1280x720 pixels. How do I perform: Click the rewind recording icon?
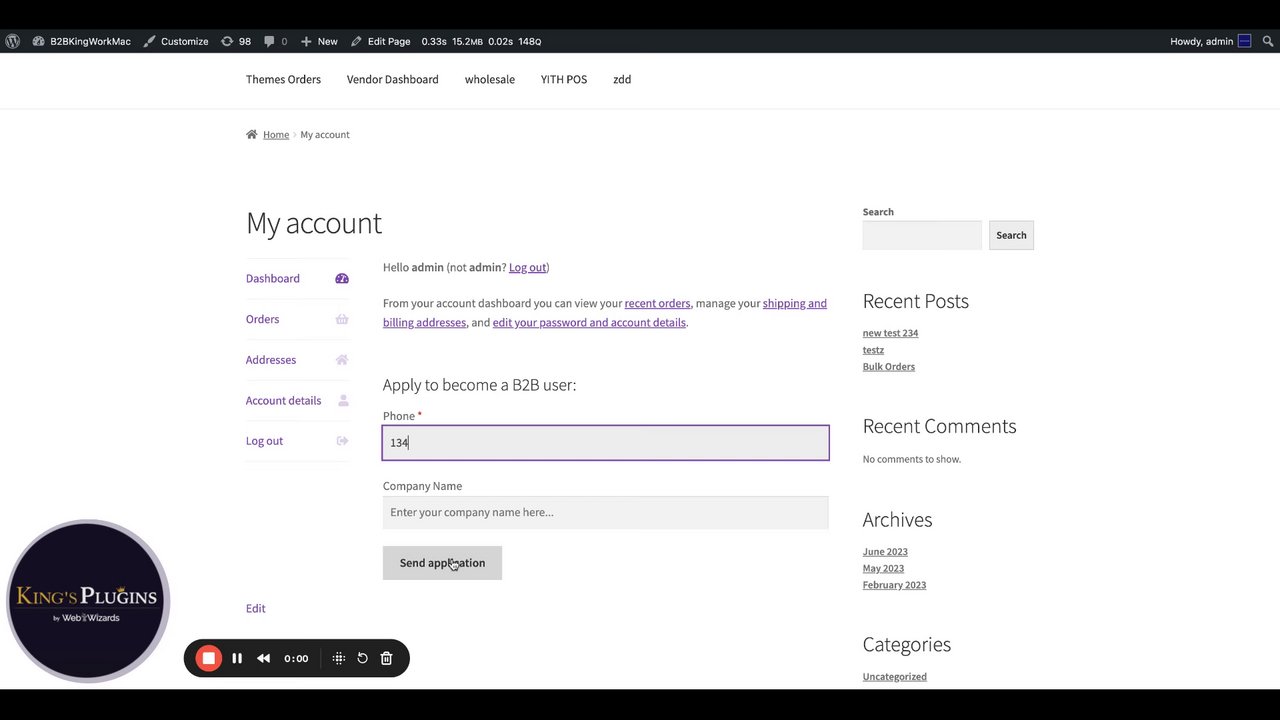pyautogui.click(x=264, y=658)
